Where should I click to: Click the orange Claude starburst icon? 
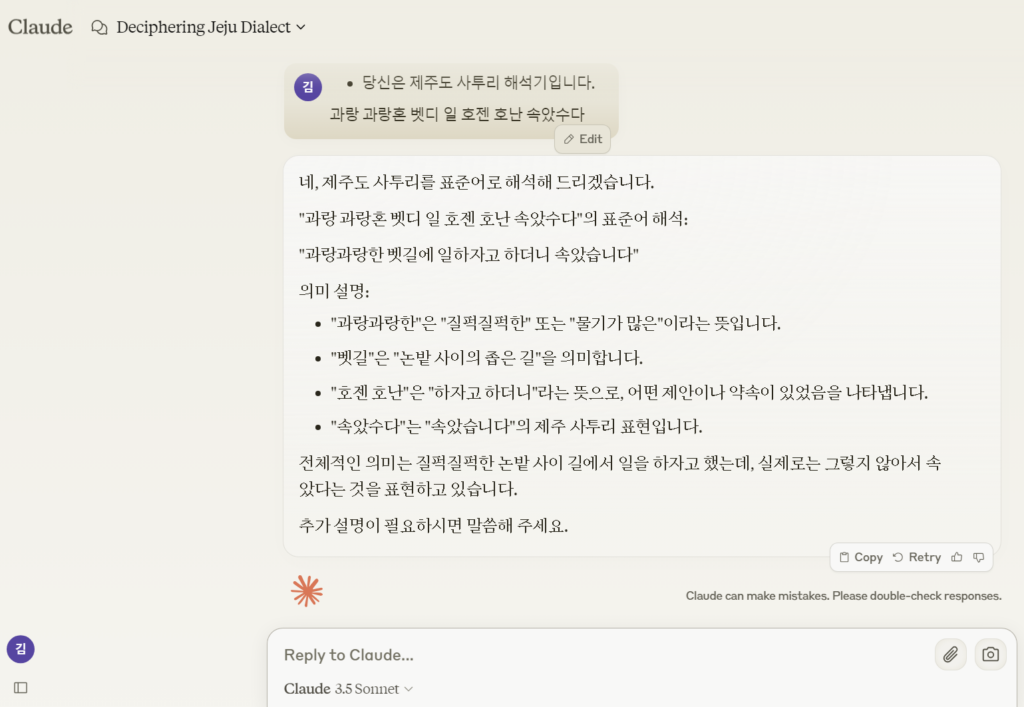point(307,591)
